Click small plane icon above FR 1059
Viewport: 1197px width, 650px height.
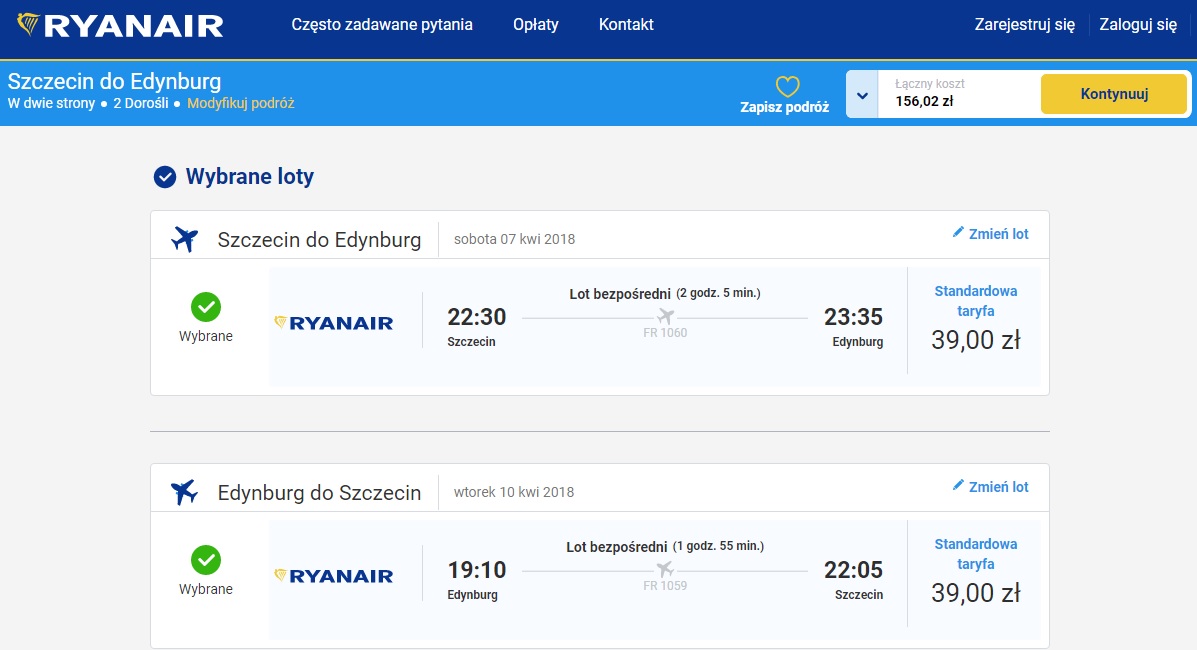[x=666, y=569]
